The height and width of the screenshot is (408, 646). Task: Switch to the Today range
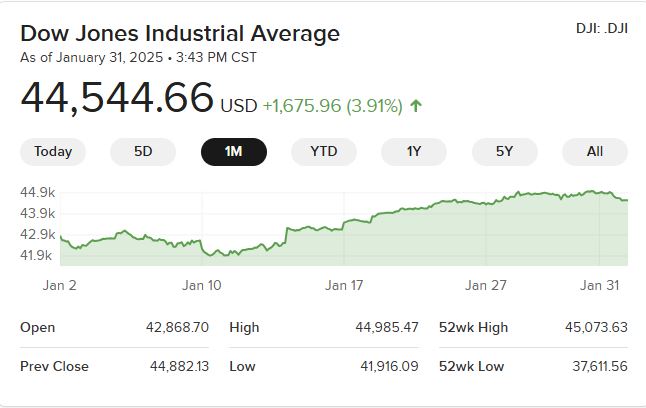coord(53,151)
